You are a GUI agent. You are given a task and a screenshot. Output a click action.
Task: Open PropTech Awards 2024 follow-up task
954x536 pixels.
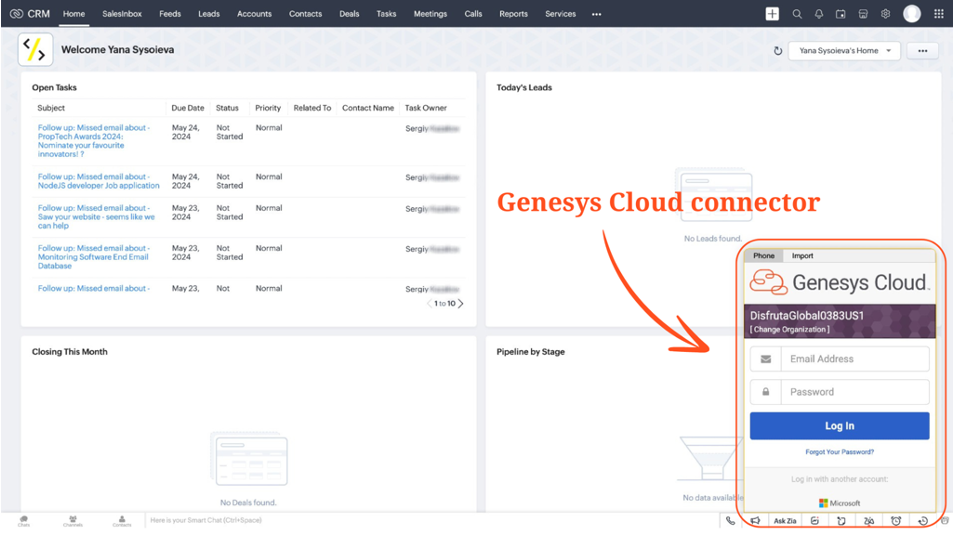pos(93,141)
